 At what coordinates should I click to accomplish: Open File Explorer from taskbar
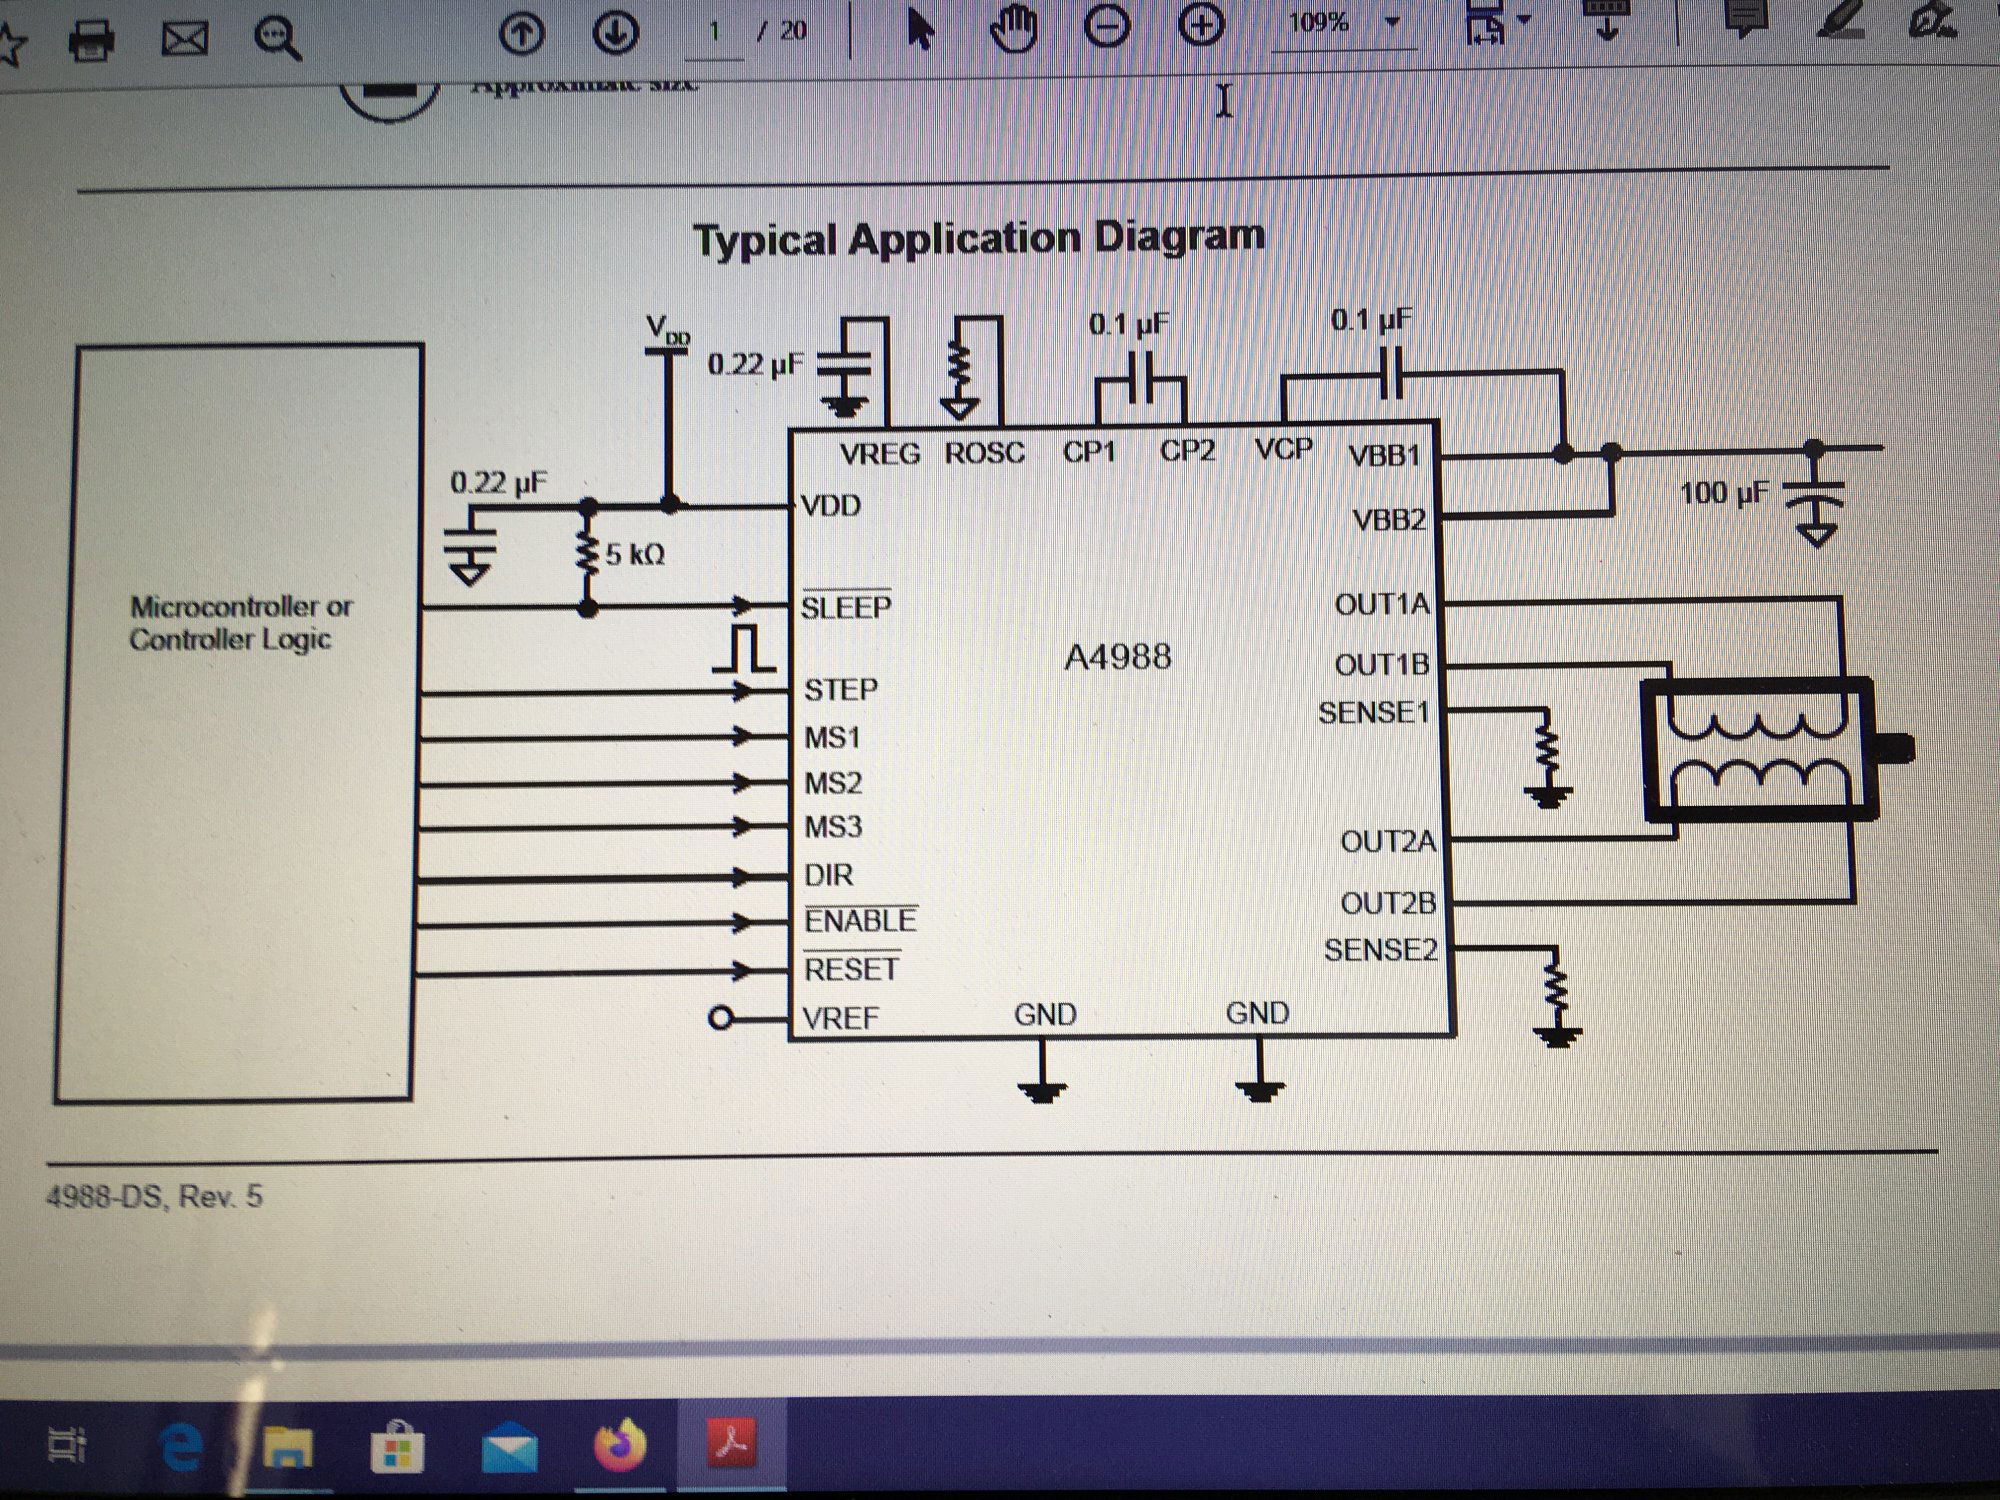288,1447
